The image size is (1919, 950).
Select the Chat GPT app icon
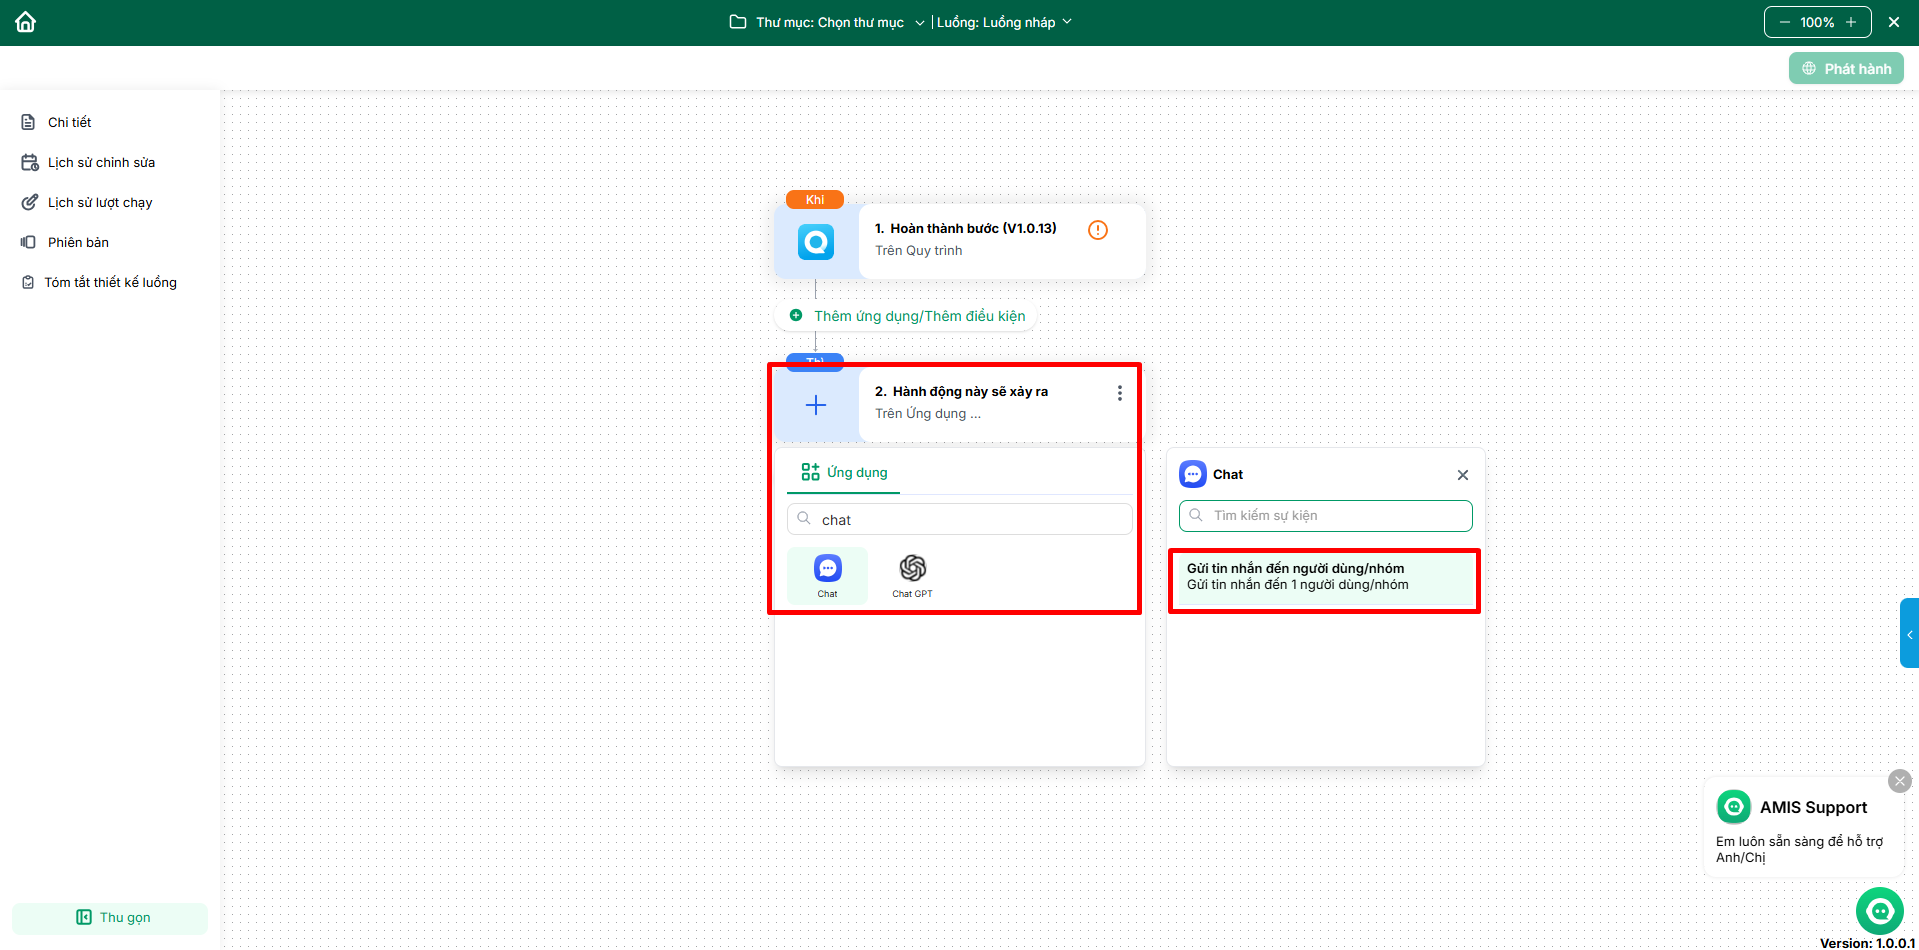click(912, 570)
